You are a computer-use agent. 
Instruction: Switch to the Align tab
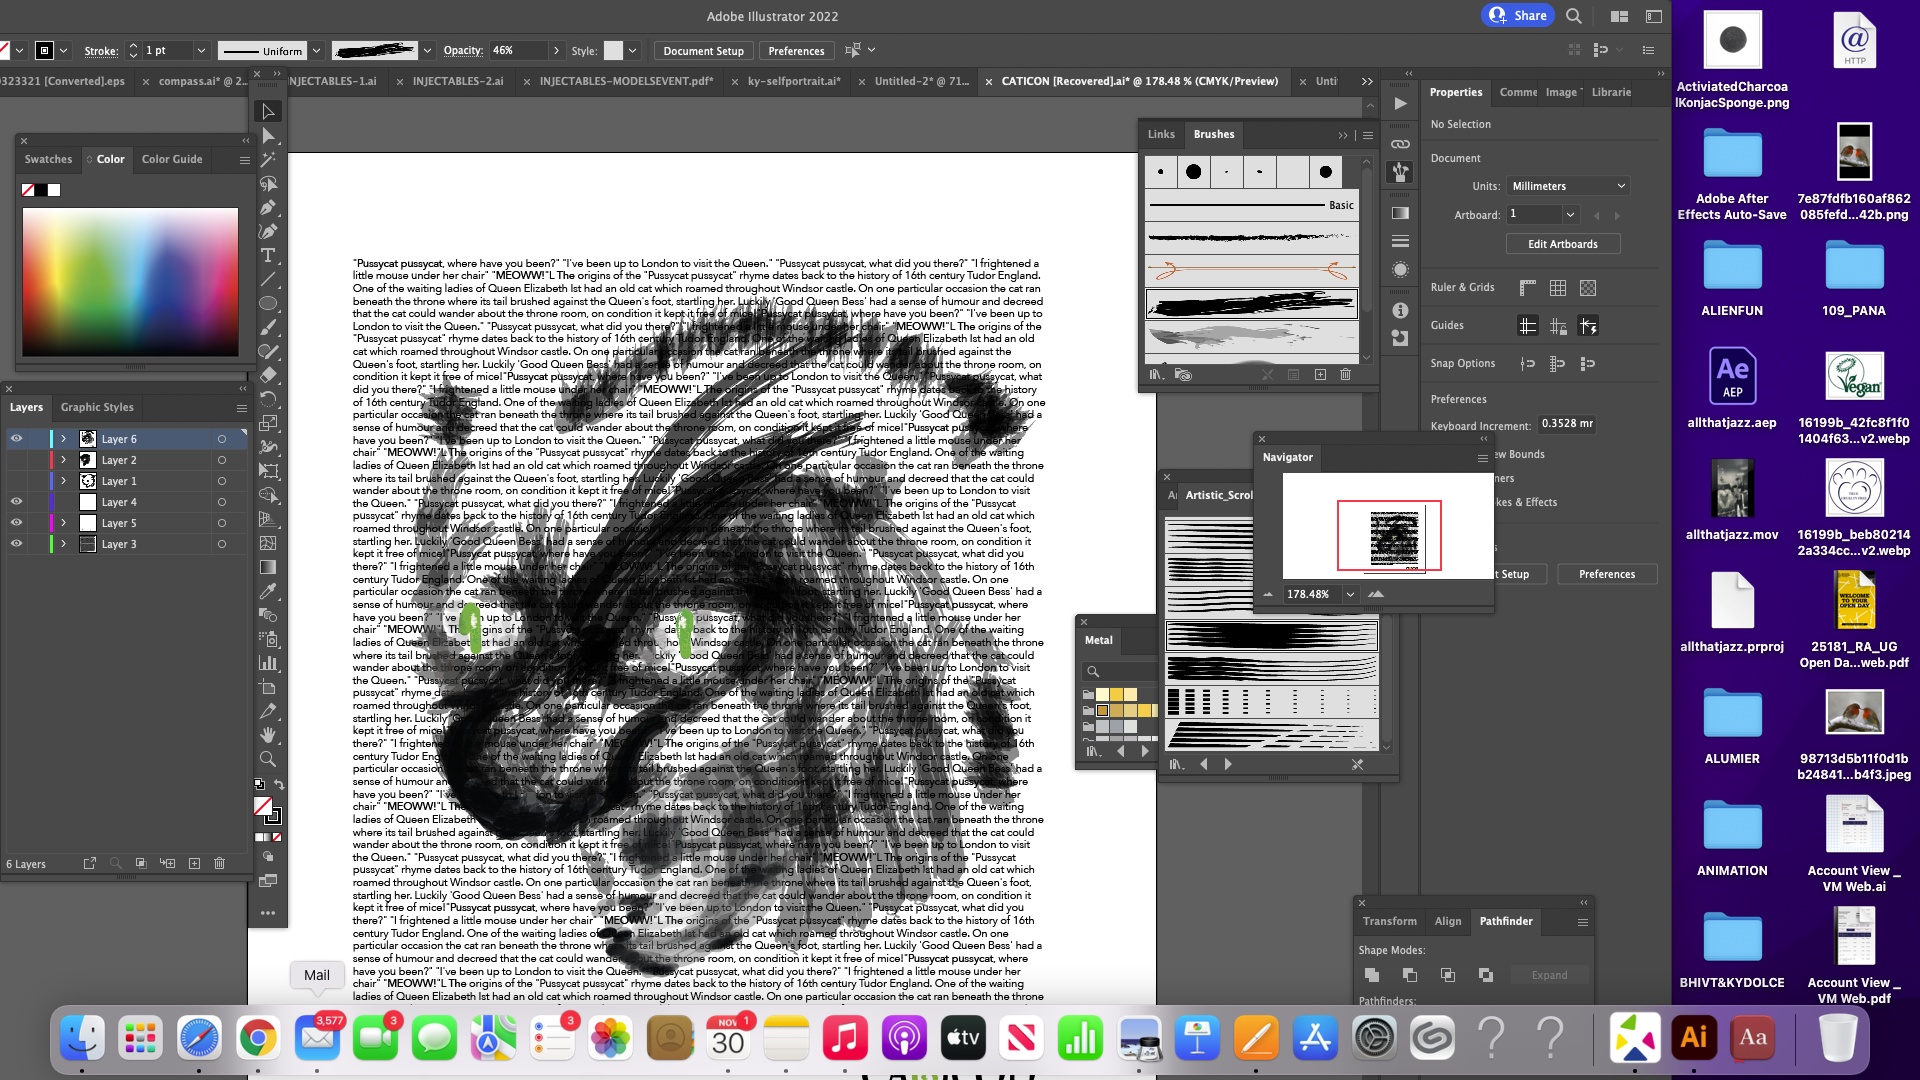(x=1448, y=921)
